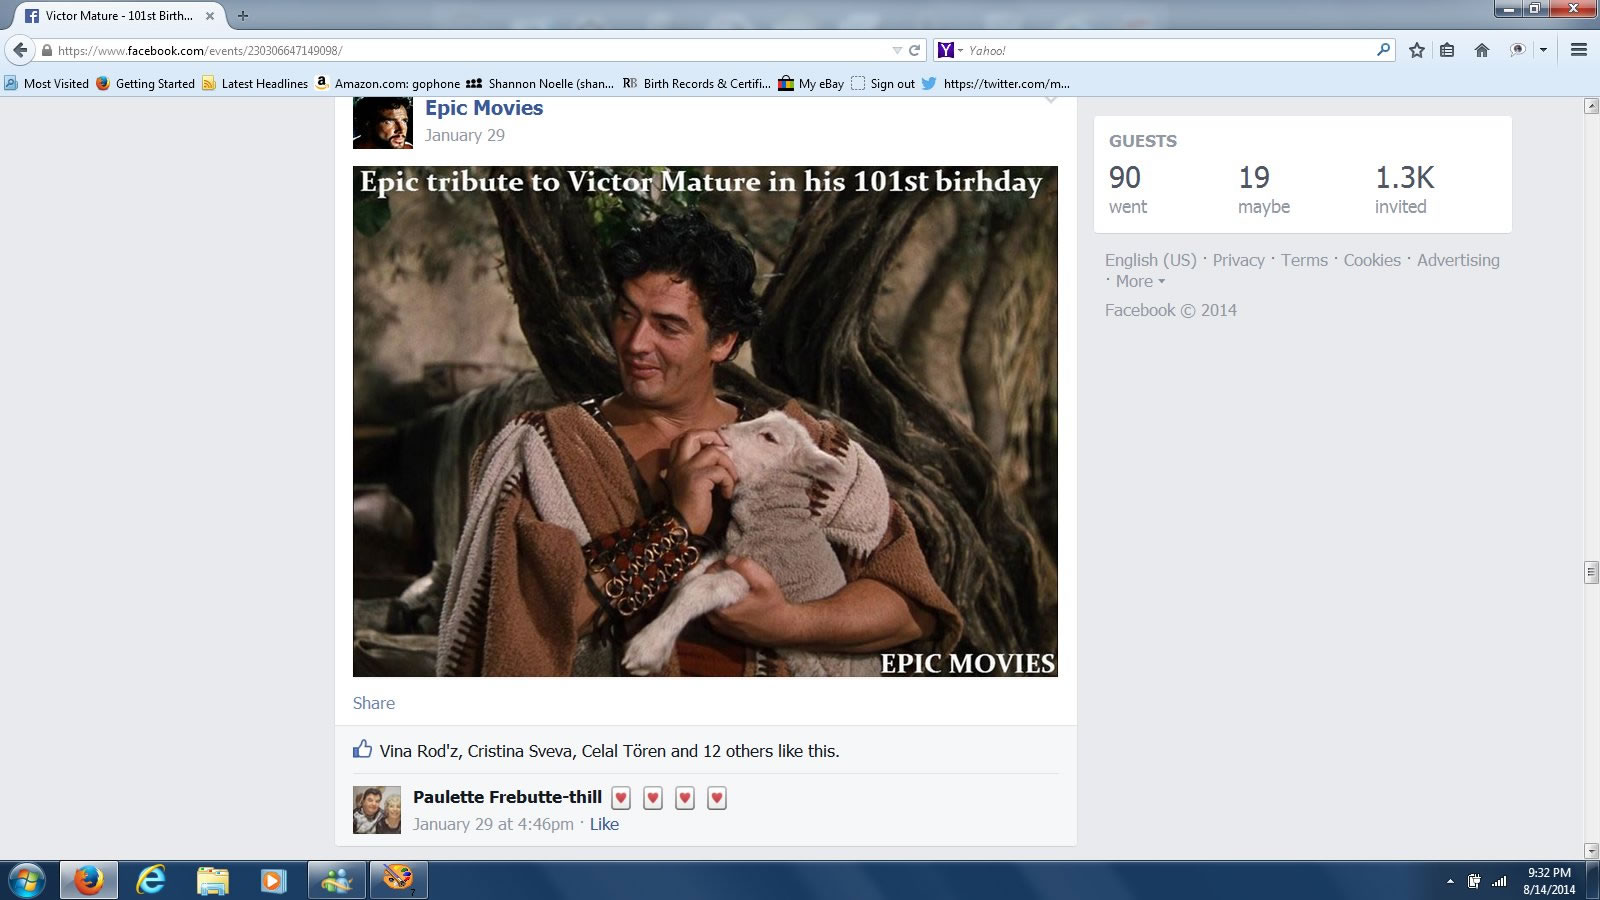1600x900 pixels.
Task: Click the browser back arrow button
Action: point(20,50)
